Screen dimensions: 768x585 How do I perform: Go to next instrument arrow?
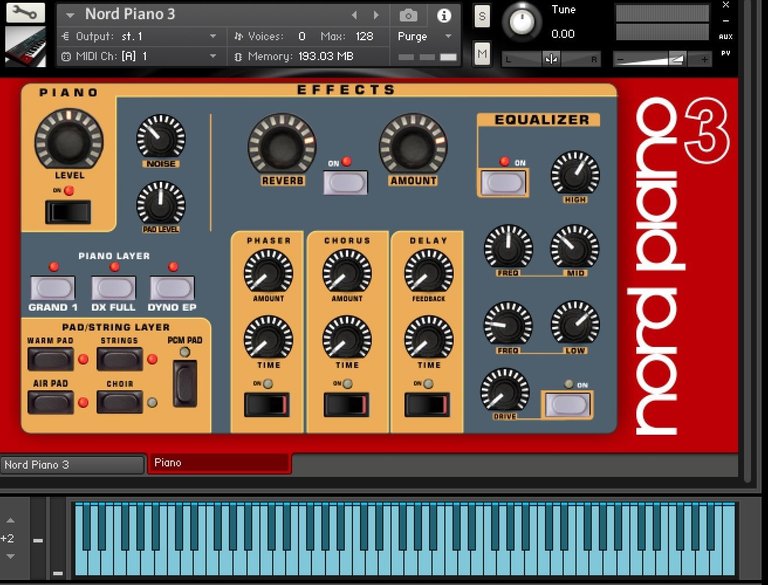pyautogui.click(x=376, y=15)
